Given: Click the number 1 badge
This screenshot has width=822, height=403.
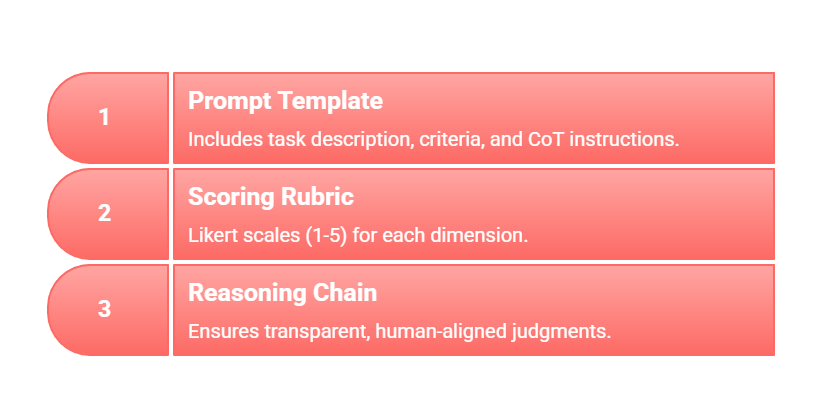Looking at the screenshot, I should [104, 117].
